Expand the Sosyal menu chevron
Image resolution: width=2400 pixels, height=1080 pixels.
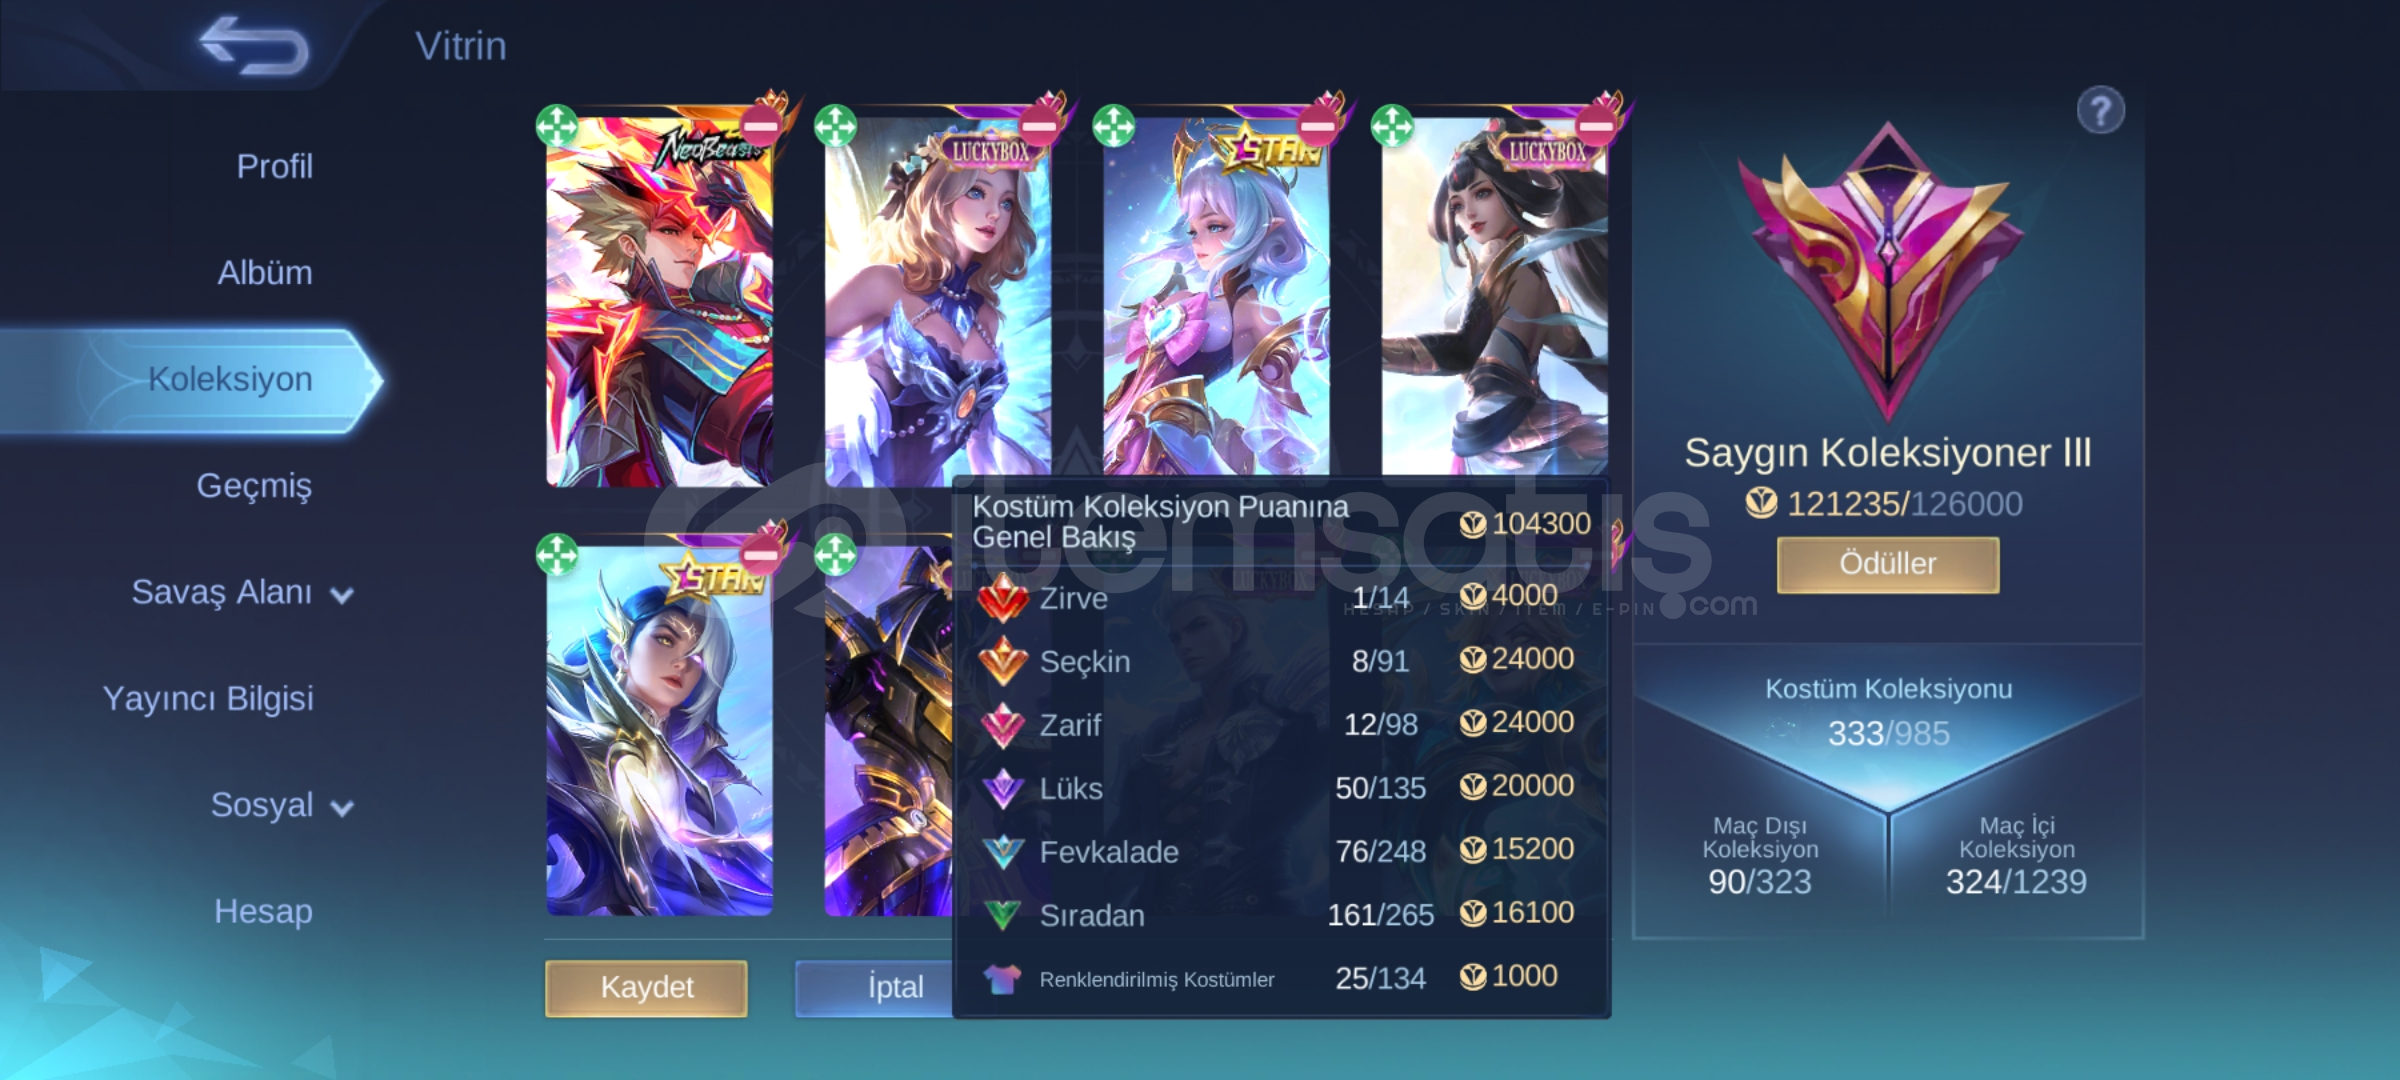(x=342, y=808)
